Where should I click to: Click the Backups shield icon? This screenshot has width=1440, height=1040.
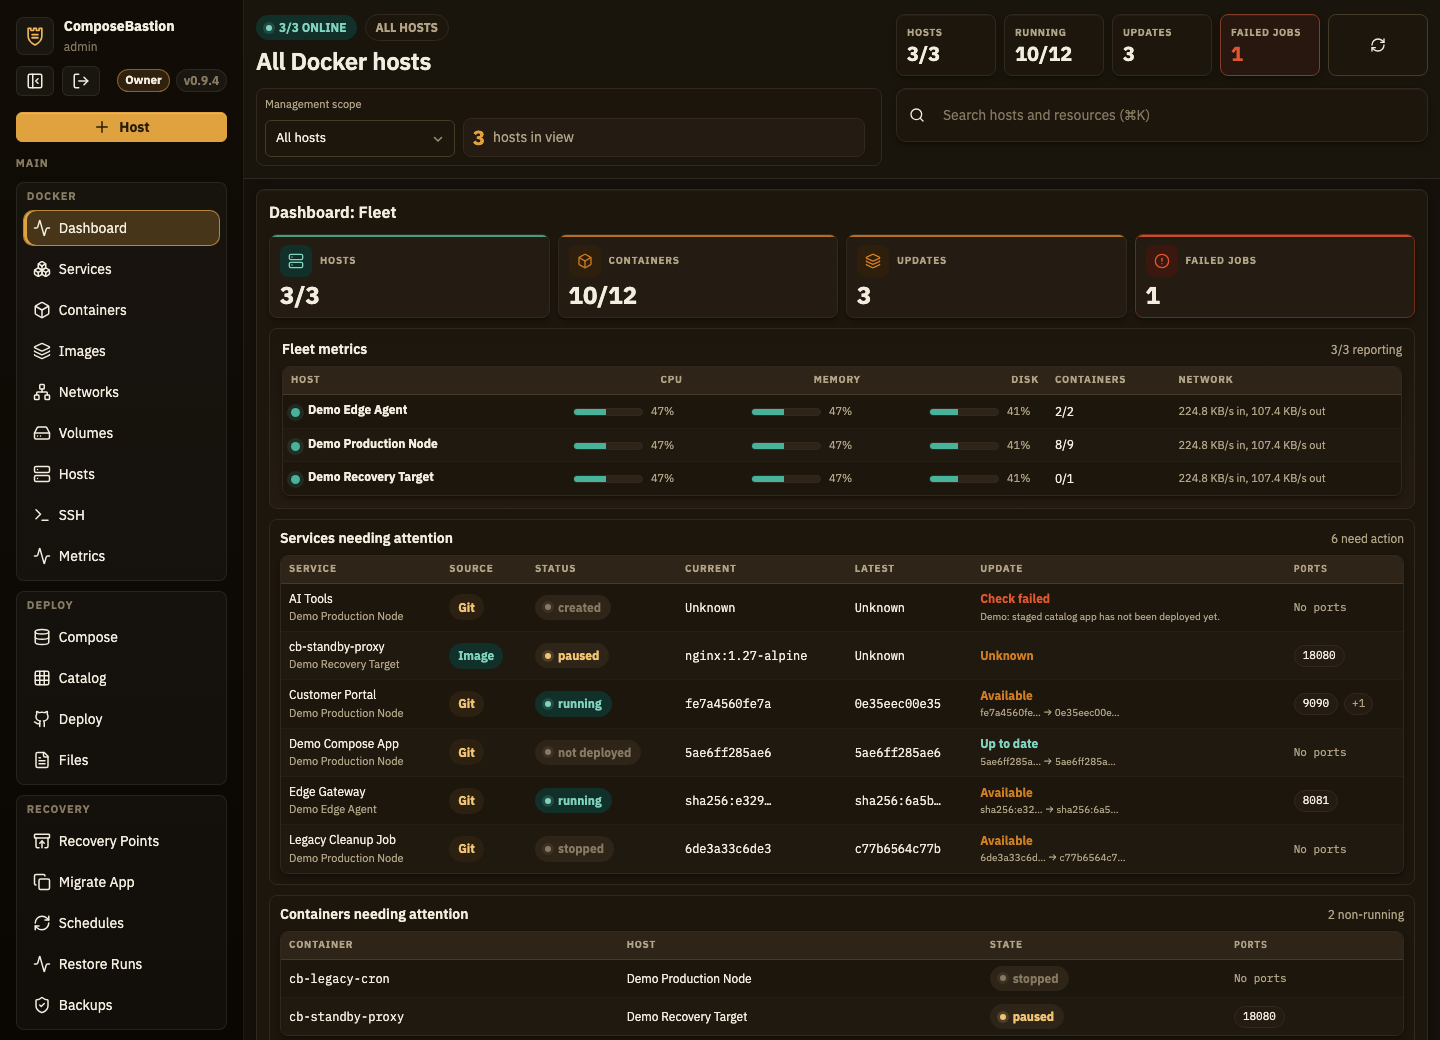click(x=42, y=1005)
